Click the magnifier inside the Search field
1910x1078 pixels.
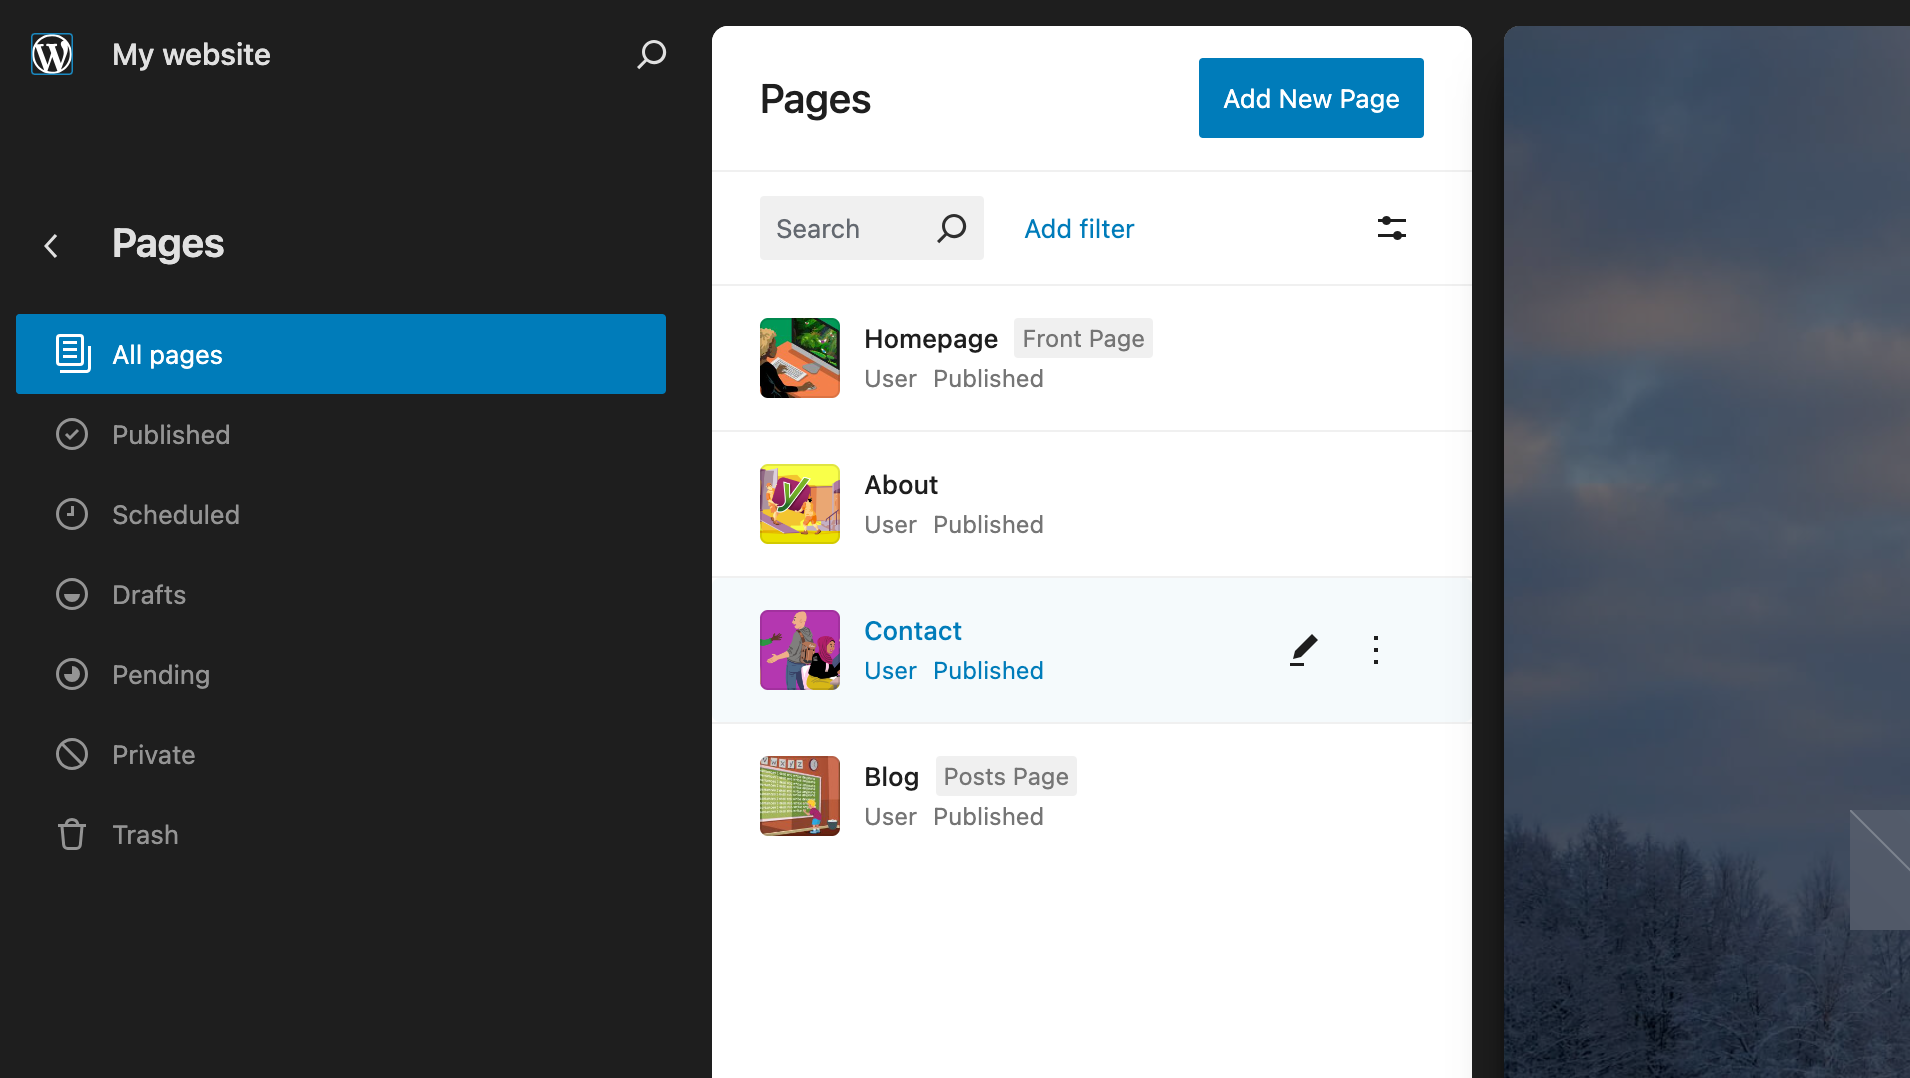[952, 228]
